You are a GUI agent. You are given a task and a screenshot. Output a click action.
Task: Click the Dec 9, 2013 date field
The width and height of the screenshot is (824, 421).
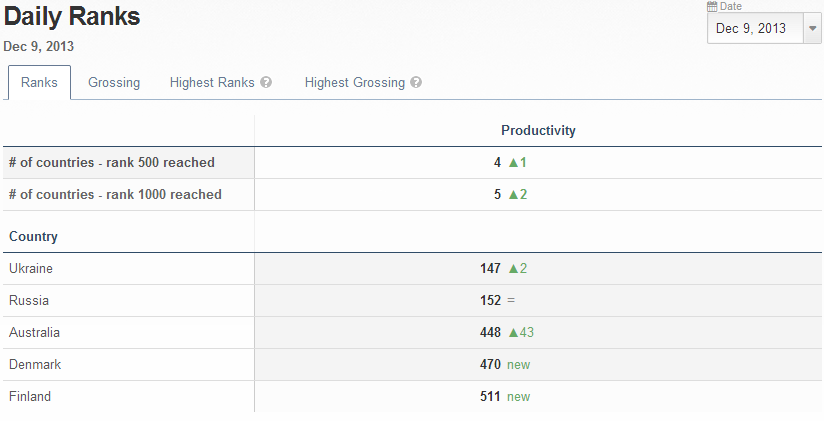(x=755, y=28)
